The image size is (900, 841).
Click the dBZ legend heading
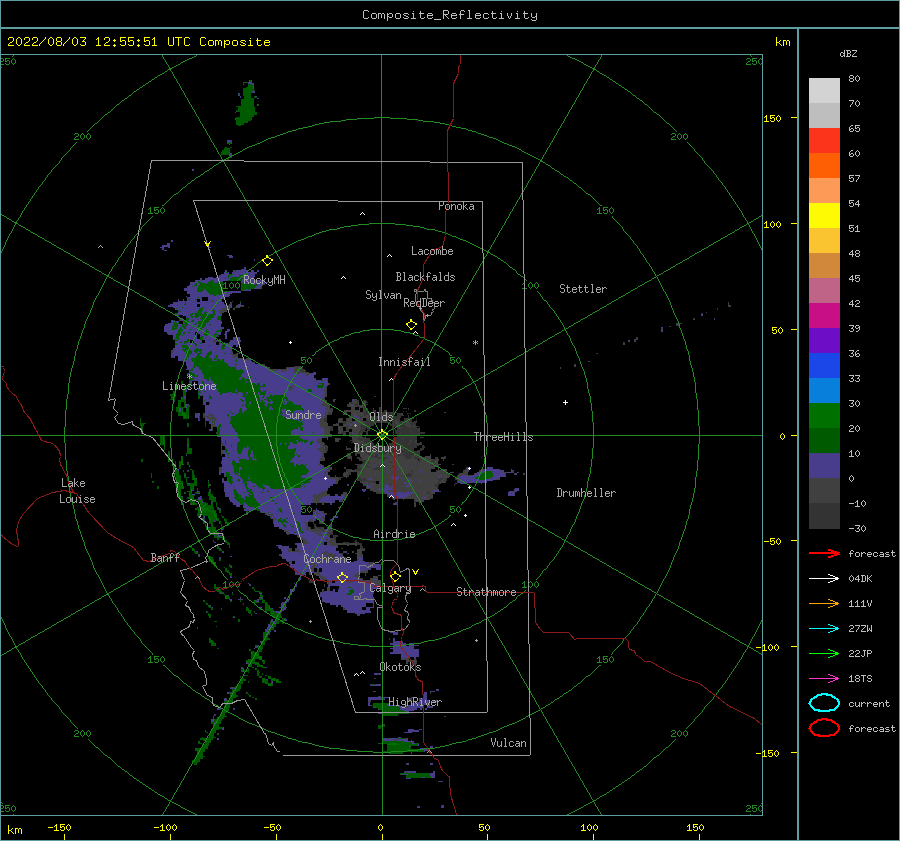click(848, 54)
